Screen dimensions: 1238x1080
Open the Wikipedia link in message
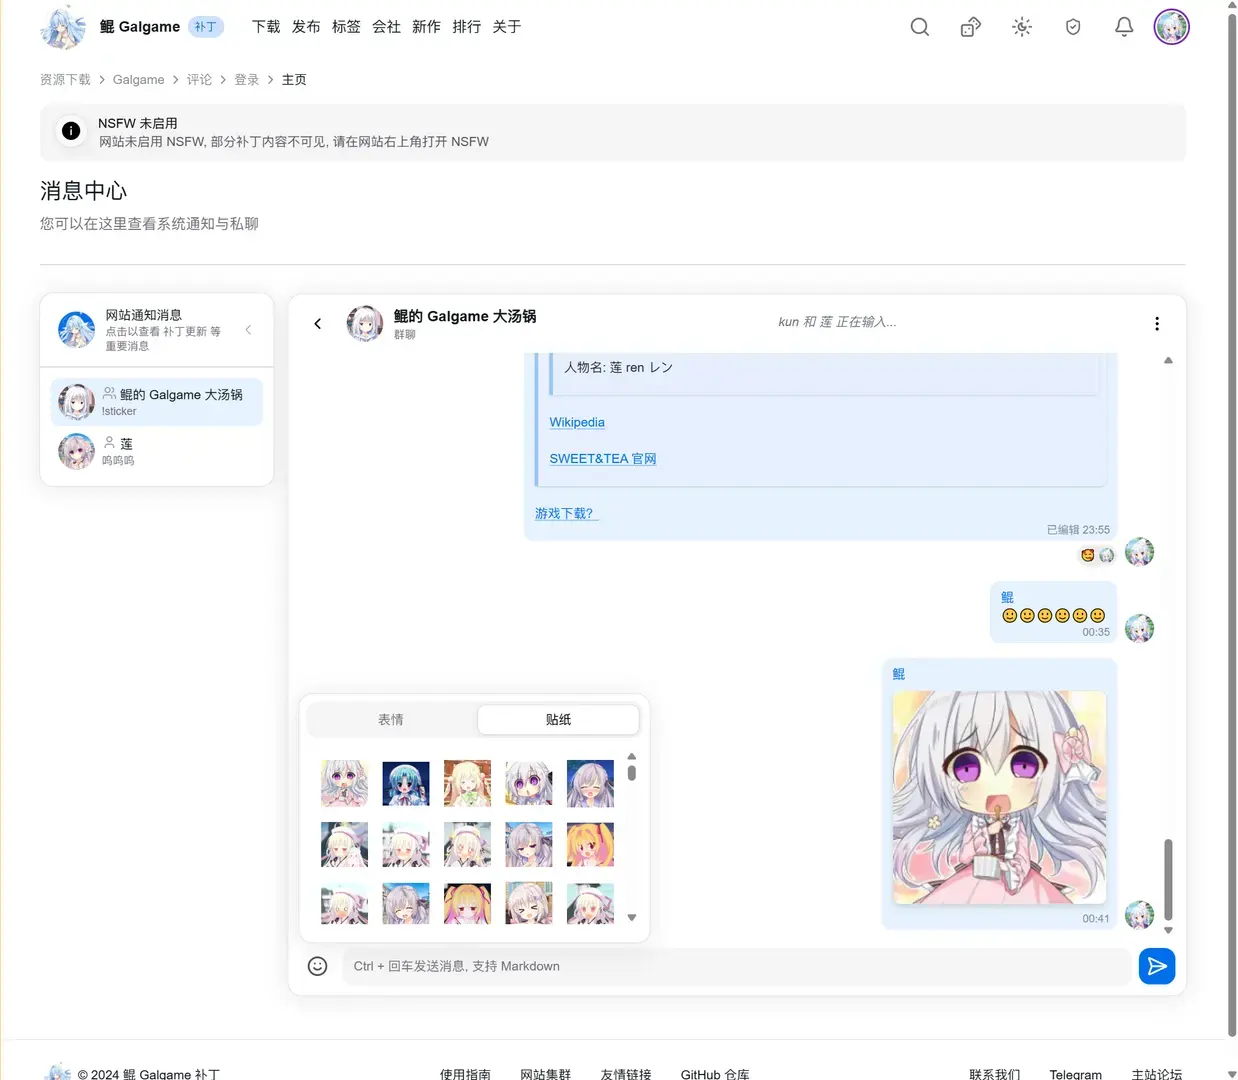(x=577, y=422)
